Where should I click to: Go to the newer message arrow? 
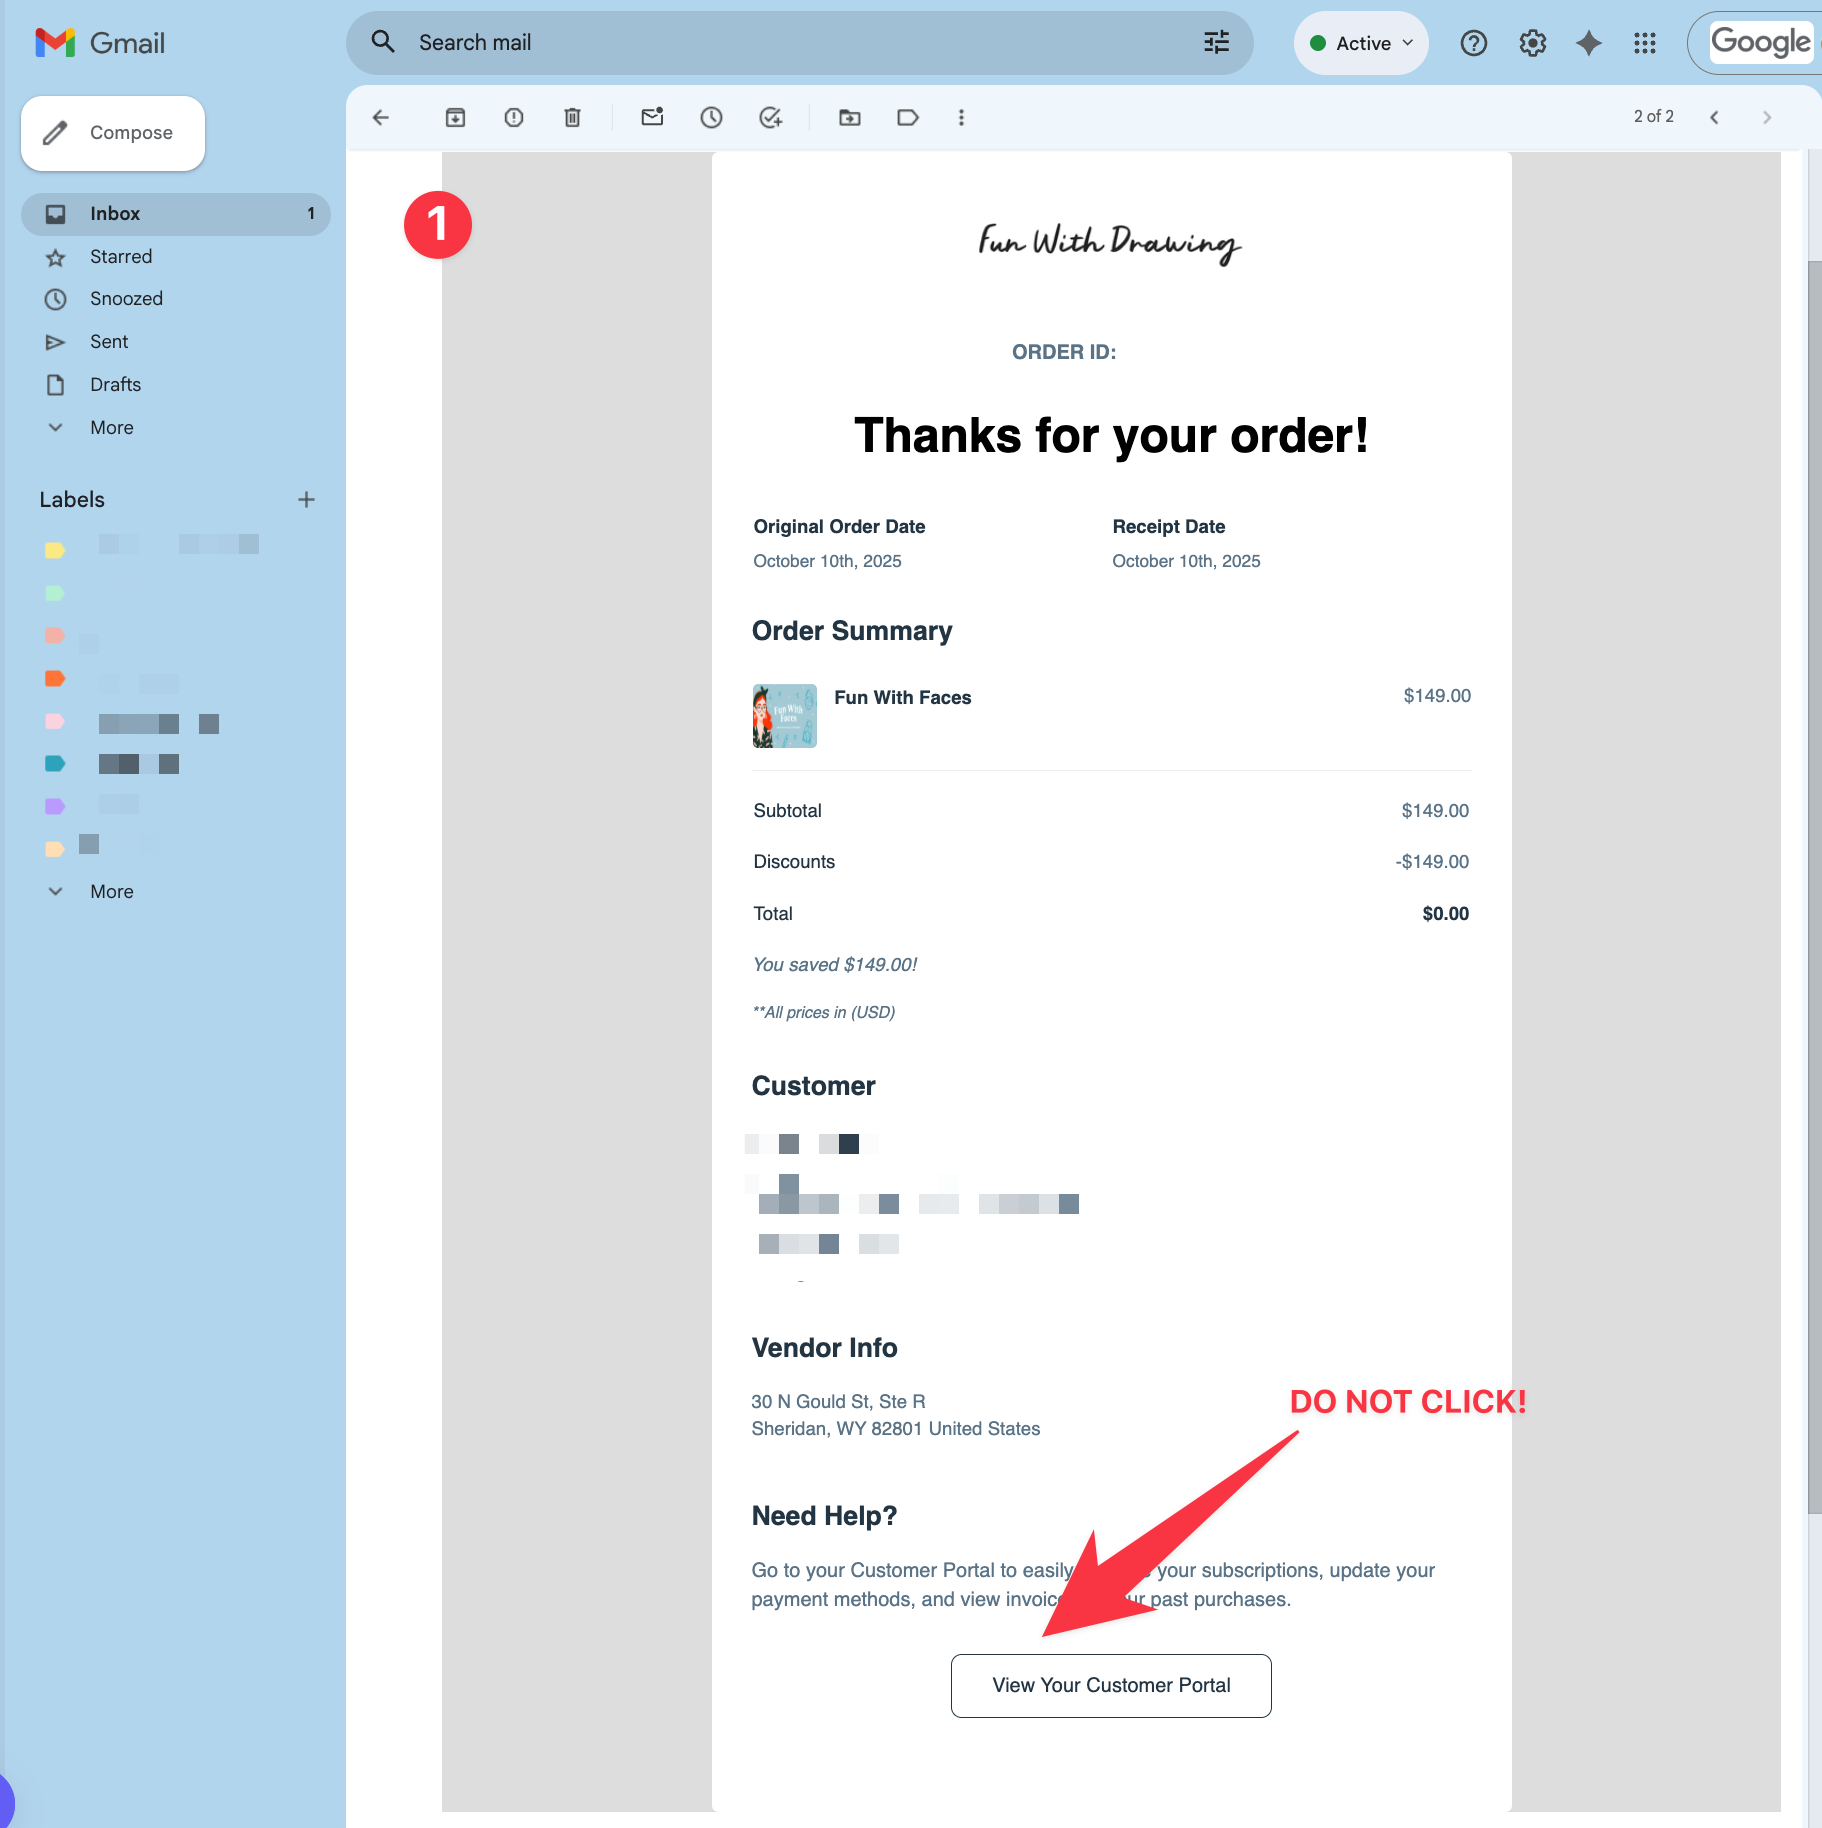click(x=1714, y=117)
